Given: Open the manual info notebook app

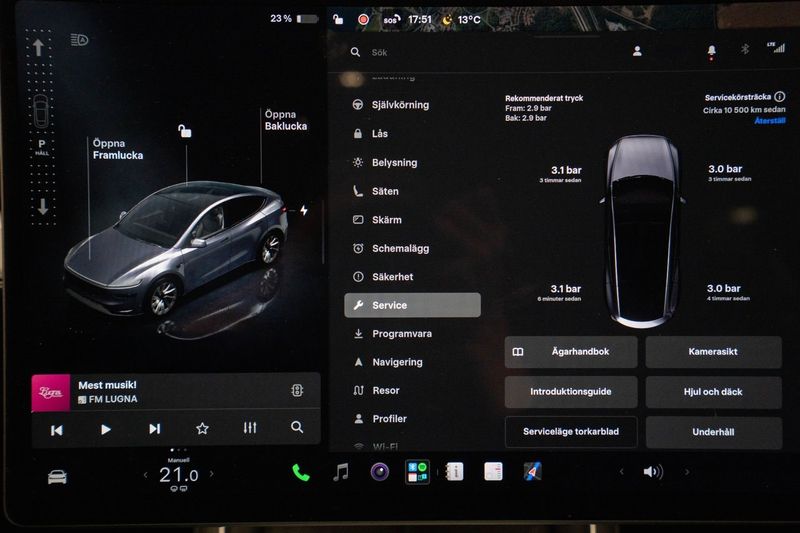Looking at the screenshot, I should (454, 471).
